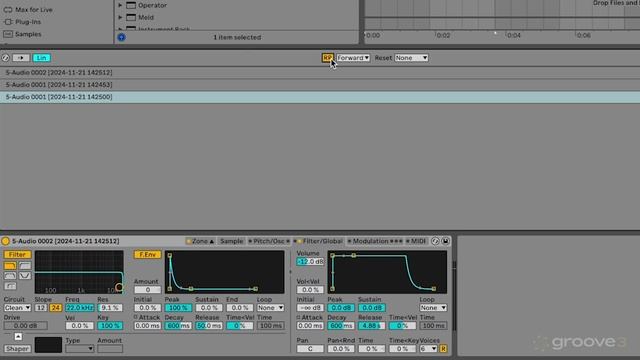Click the auto-select zone button
The image size is (640, 360).
[20, 58]
